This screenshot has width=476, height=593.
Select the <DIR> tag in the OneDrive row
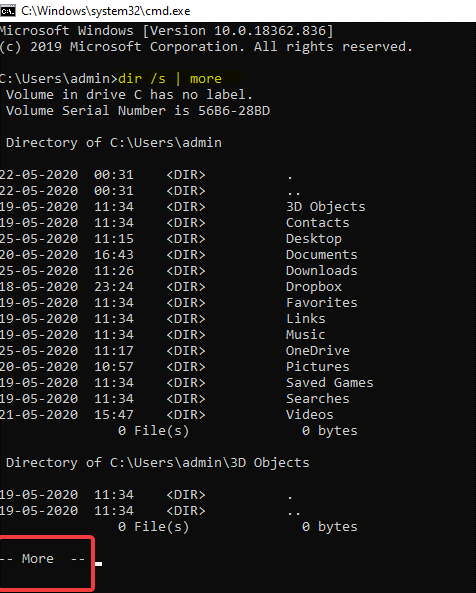(186, 351)
